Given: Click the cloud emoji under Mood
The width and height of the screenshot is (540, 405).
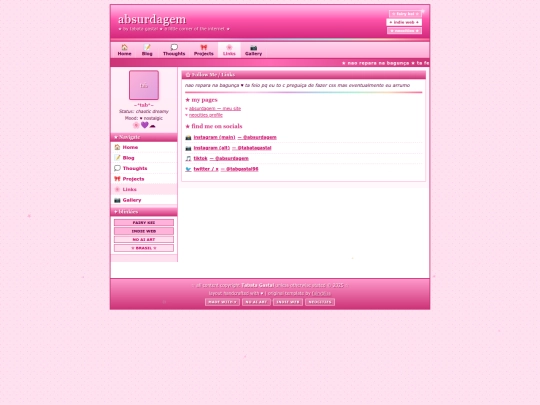Looking at the screenshot, I should coord(152,126).
